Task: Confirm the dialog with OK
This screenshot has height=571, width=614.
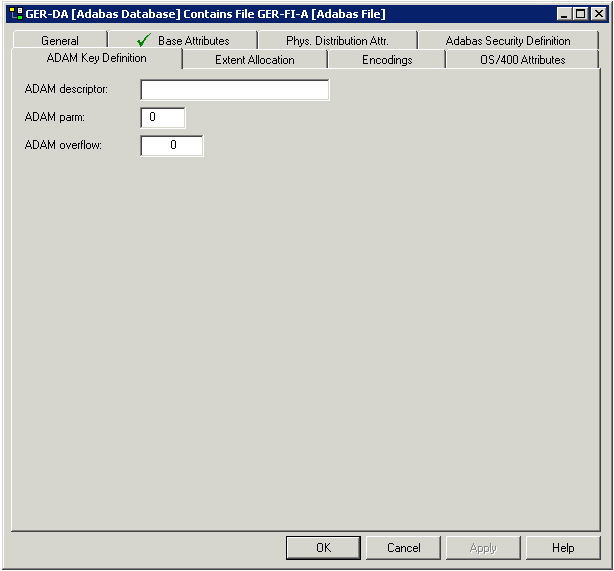Action: tap(323, 548)
